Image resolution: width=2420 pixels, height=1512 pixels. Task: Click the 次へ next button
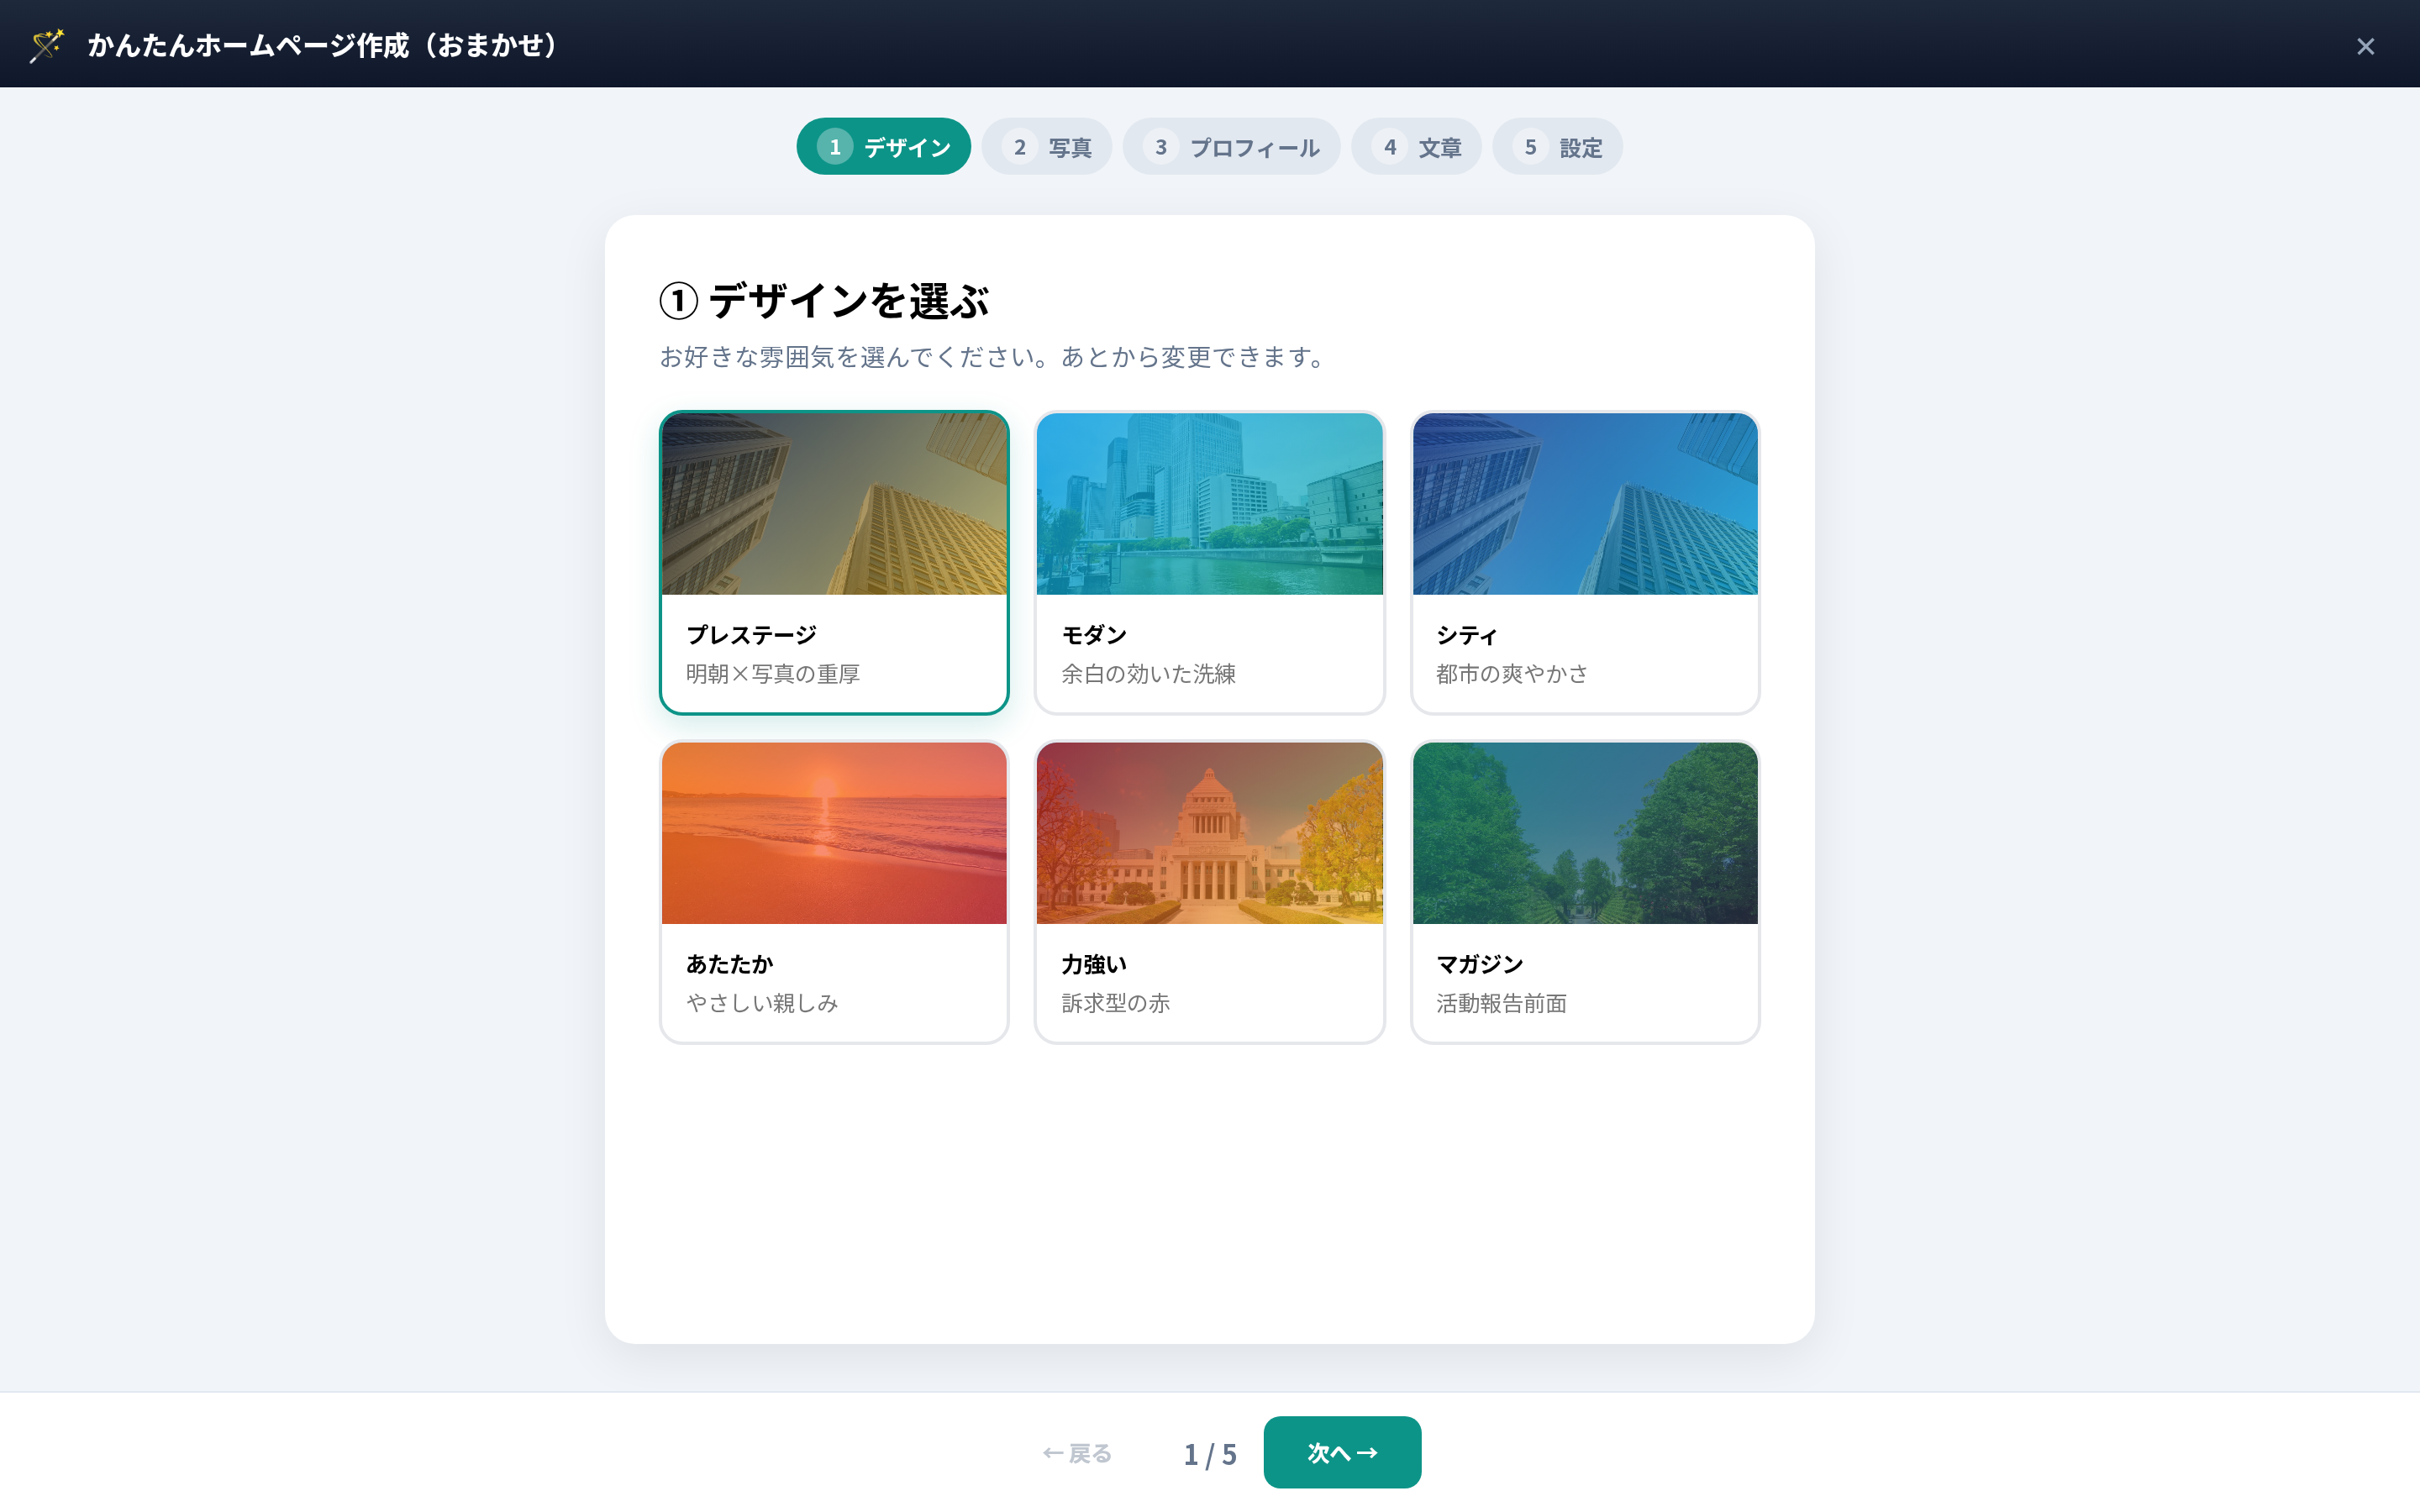(x=1342, y=1452)
